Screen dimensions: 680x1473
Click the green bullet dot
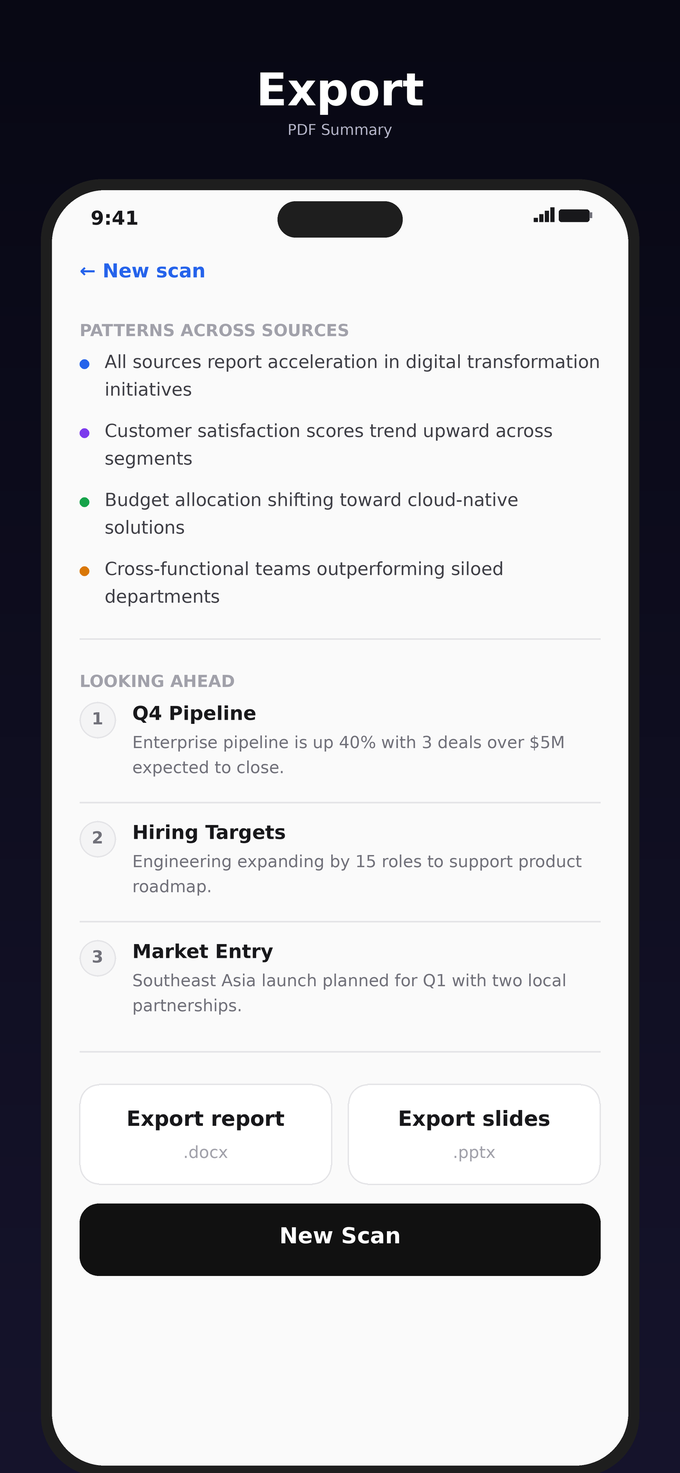tap(85, 502)
